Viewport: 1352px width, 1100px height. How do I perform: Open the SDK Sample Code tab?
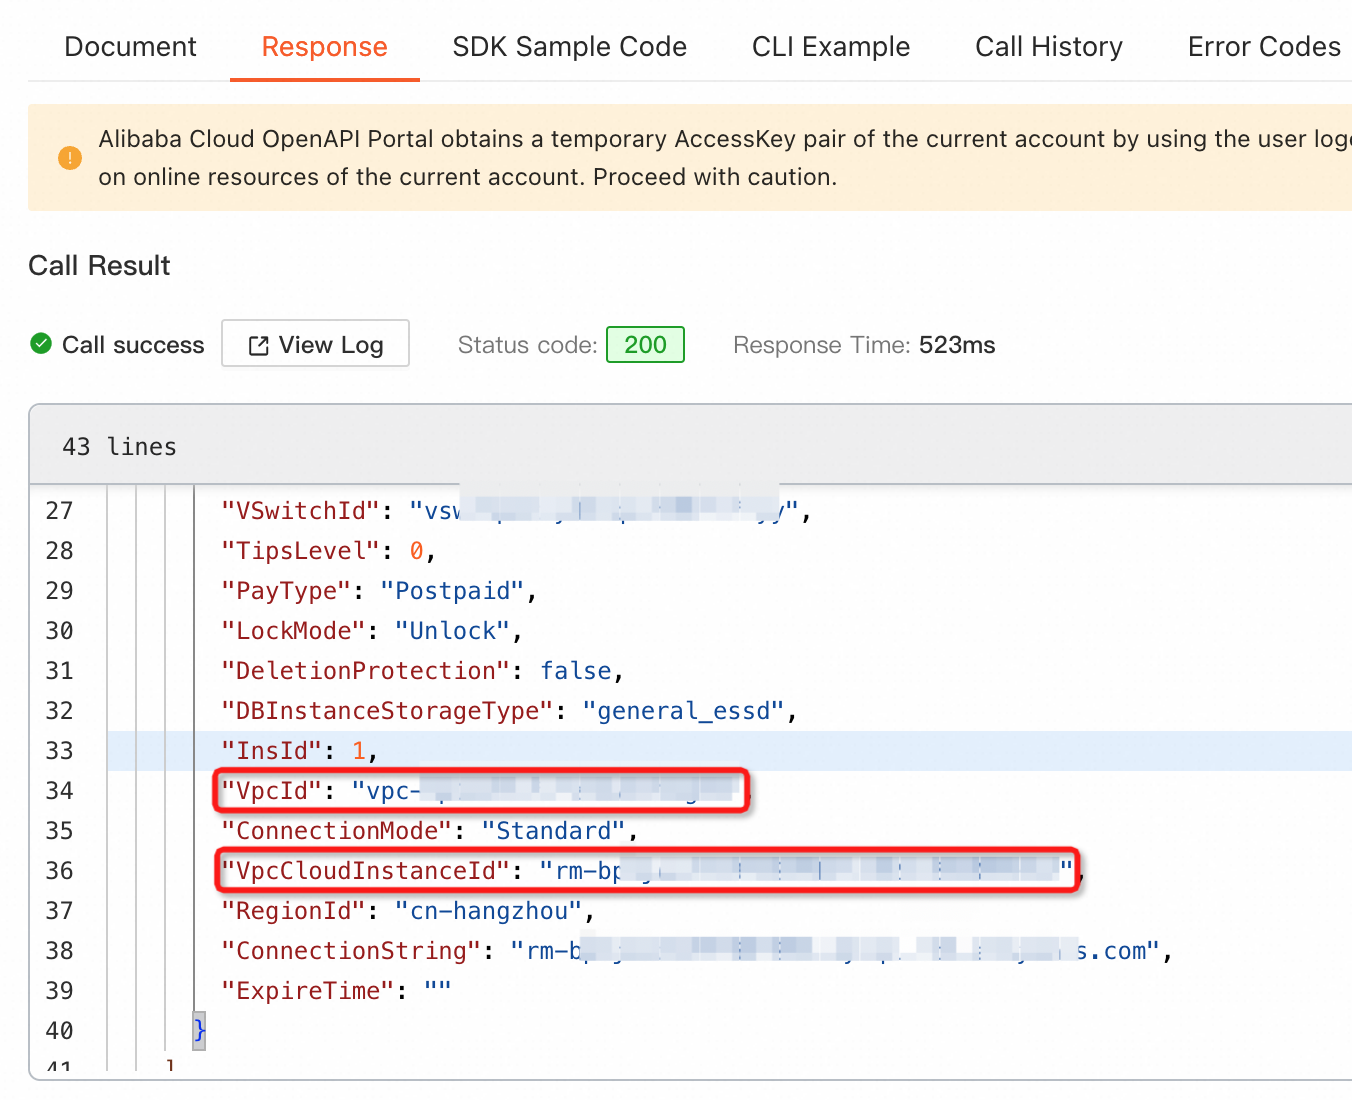pyautogui.click(x=569, y=47)
